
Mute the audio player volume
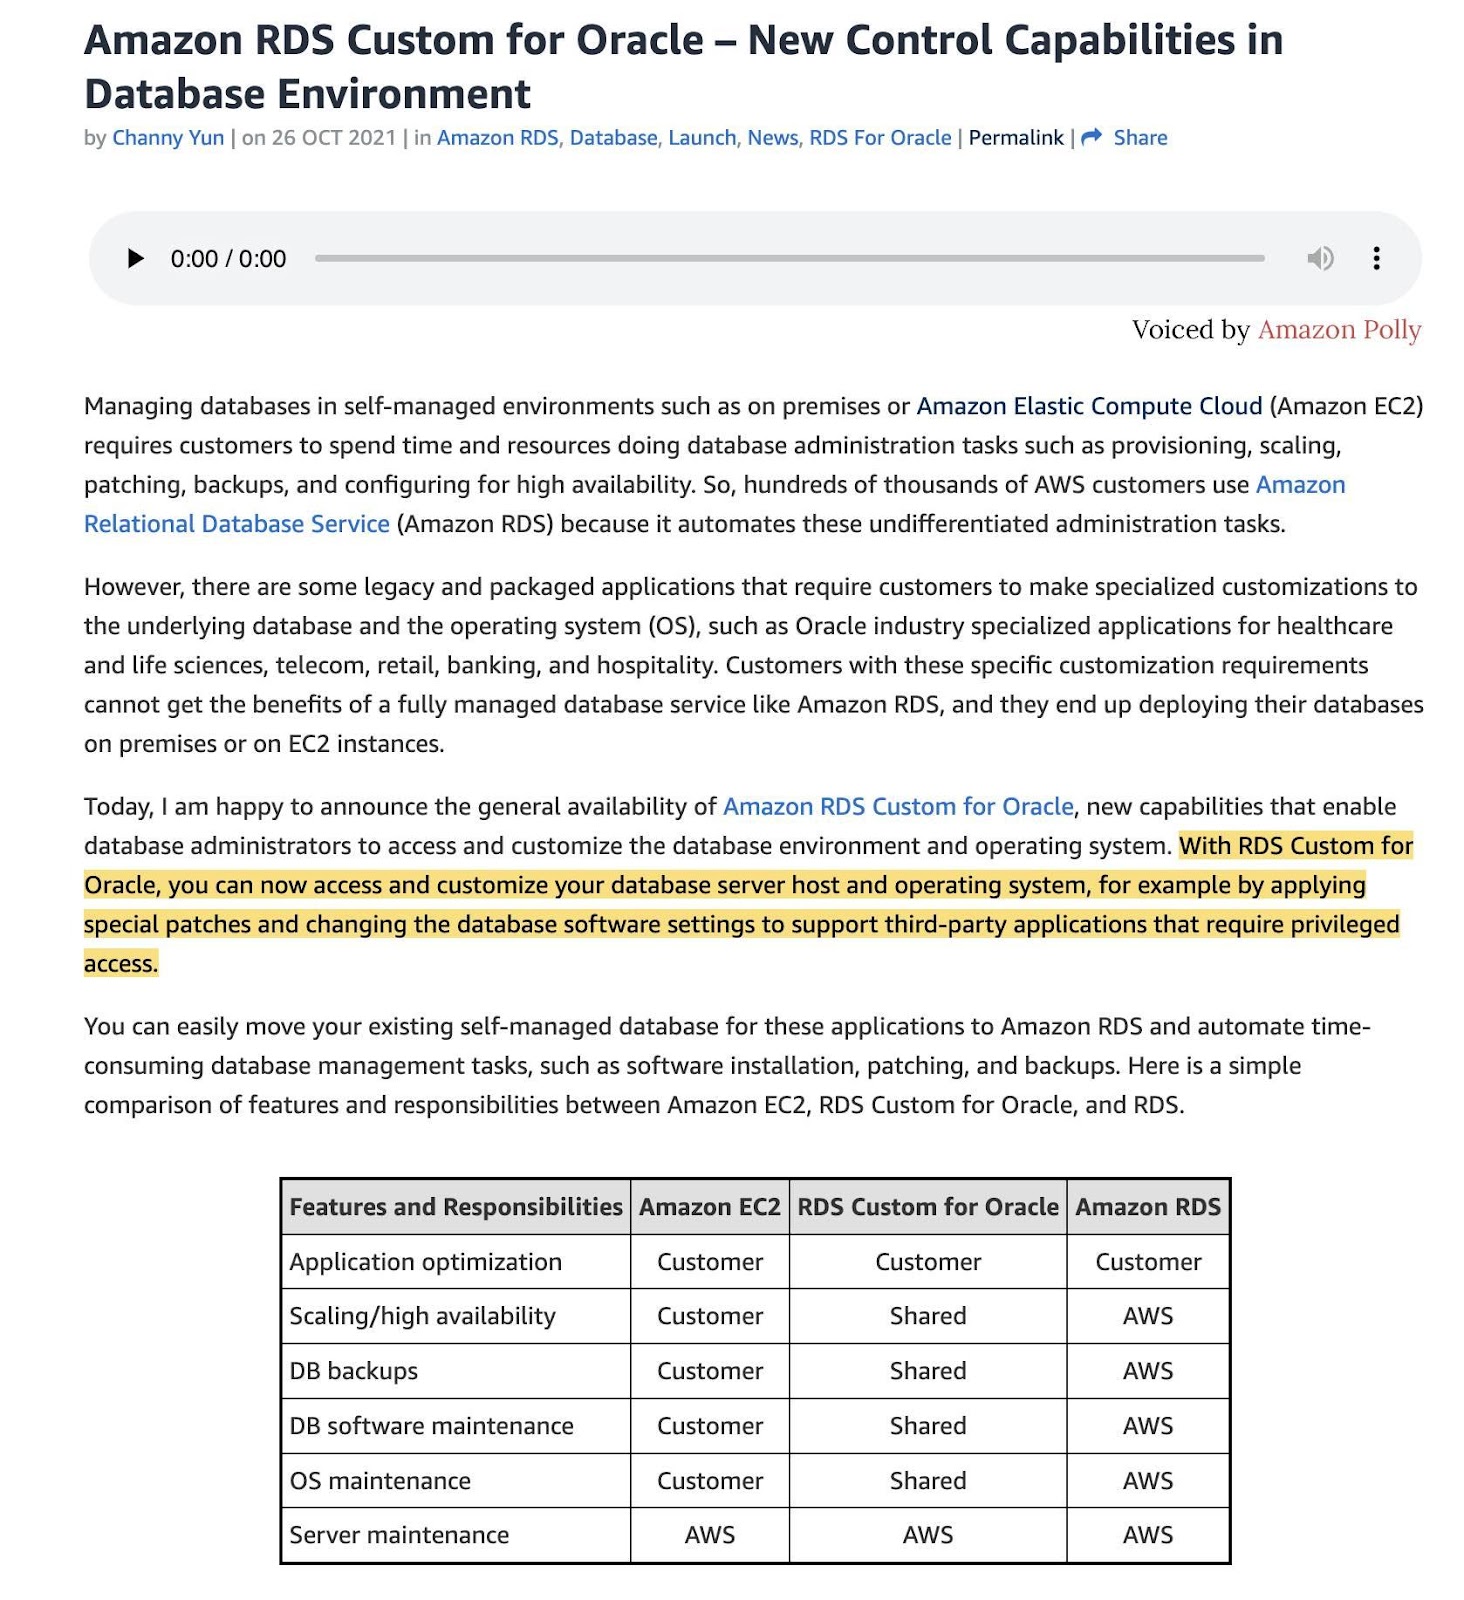[x=1320, y=259]
